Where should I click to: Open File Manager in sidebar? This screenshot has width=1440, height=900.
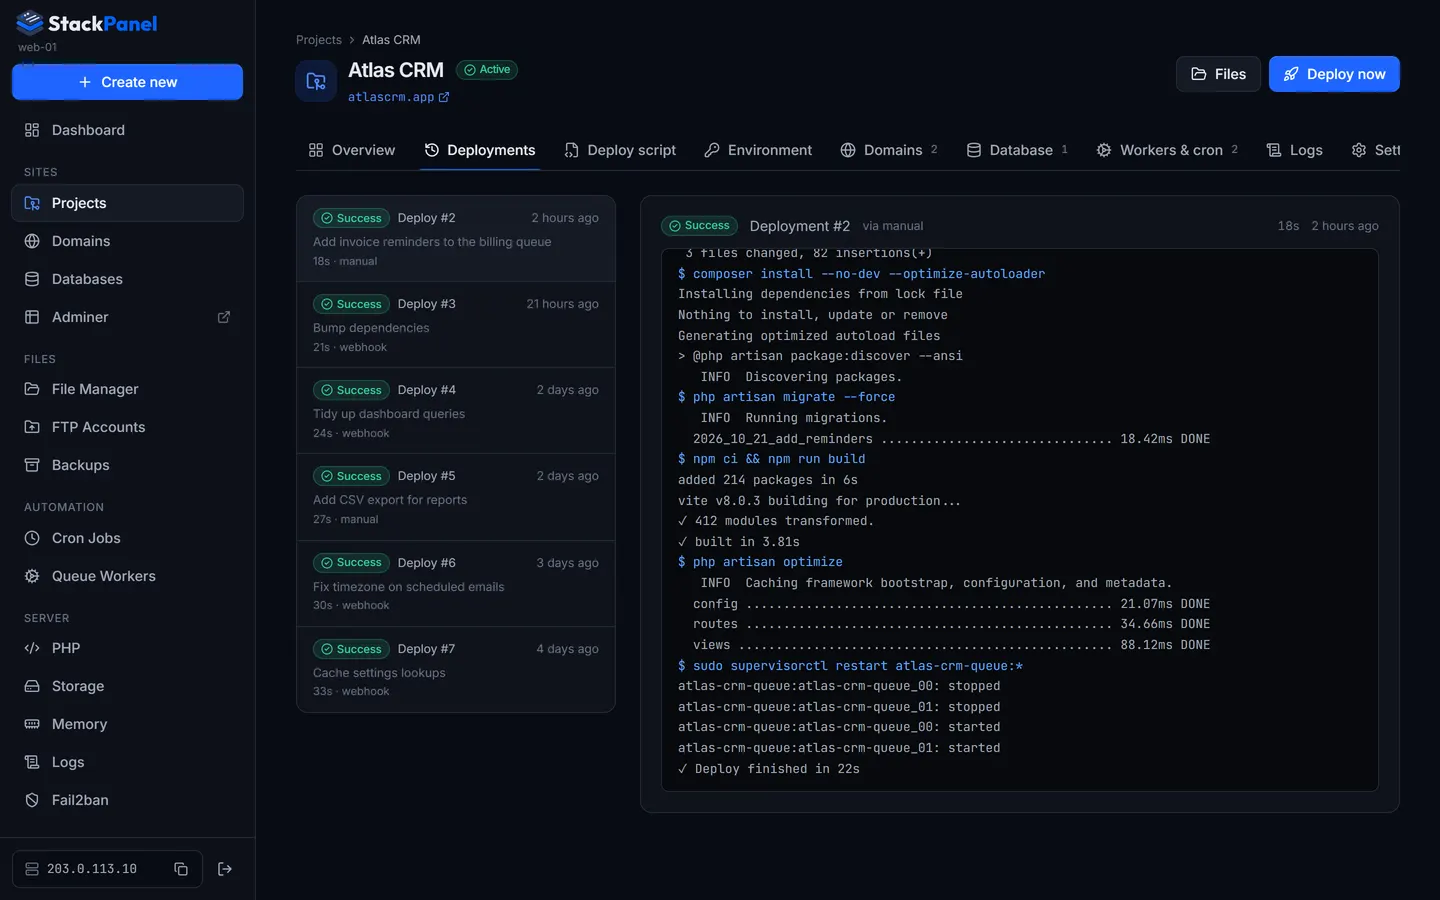click(x=127, y=389)
